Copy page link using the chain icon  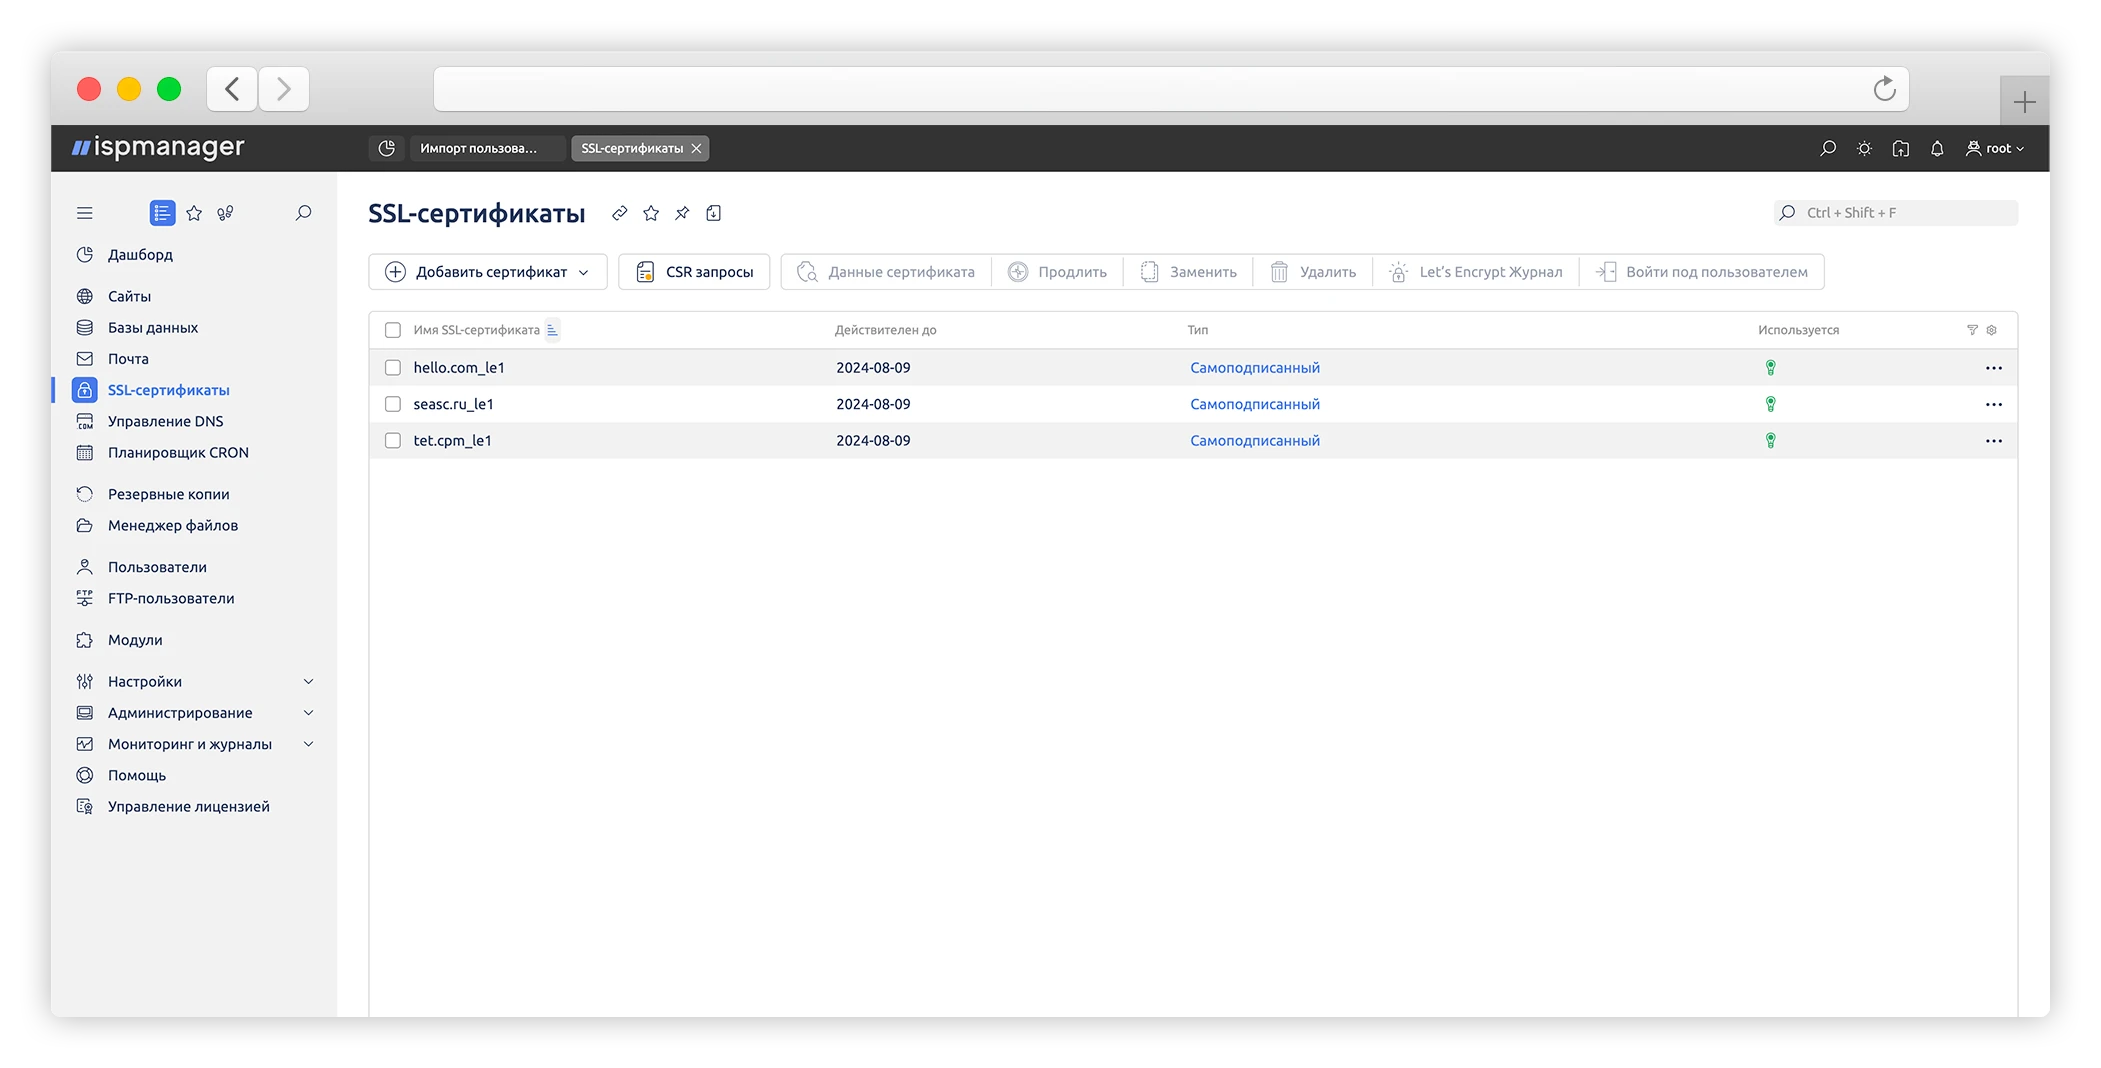coord(620,213)
